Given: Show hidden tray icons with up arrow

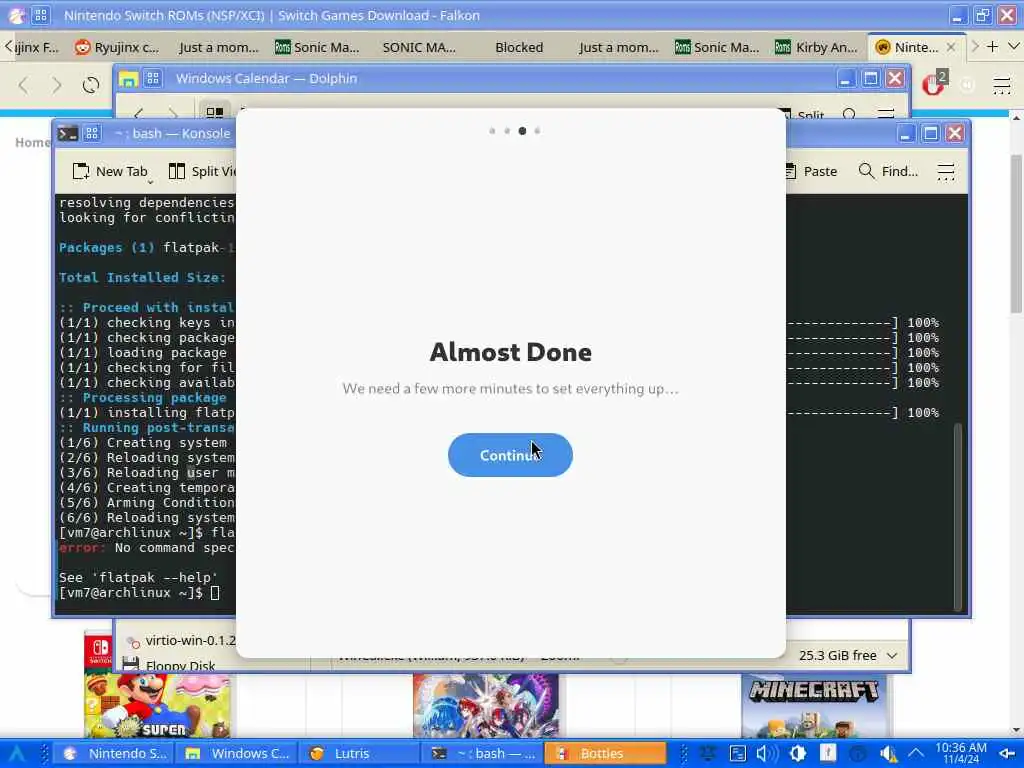Looking at the screenshot, I should 916,754.
